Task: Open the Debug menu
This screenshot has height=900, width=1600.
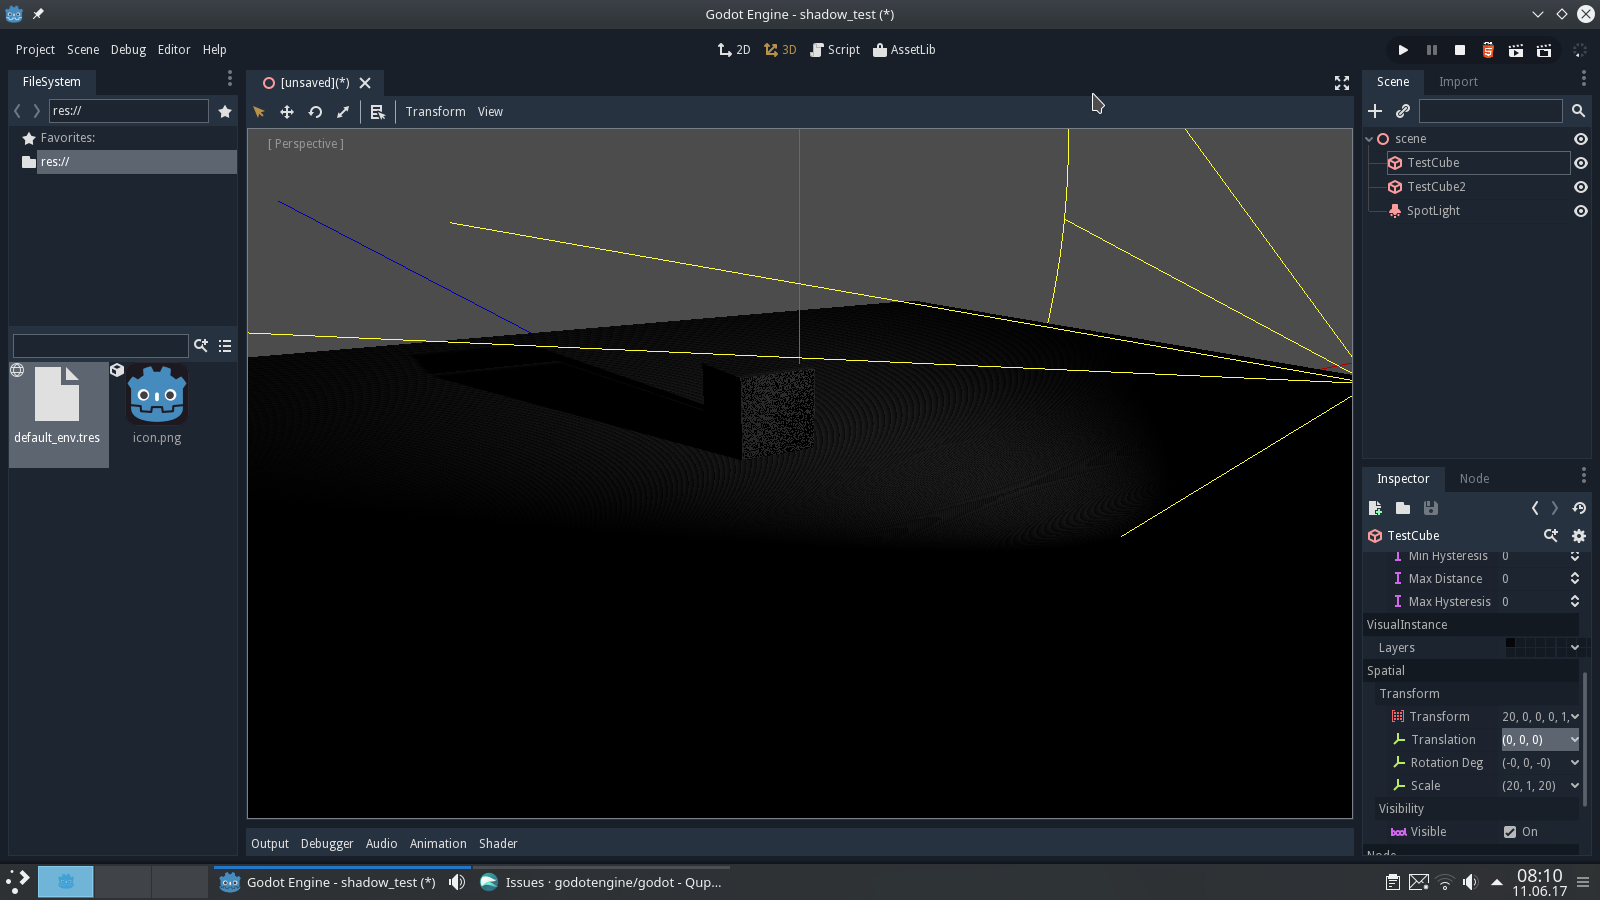Action: pos(128,49)
